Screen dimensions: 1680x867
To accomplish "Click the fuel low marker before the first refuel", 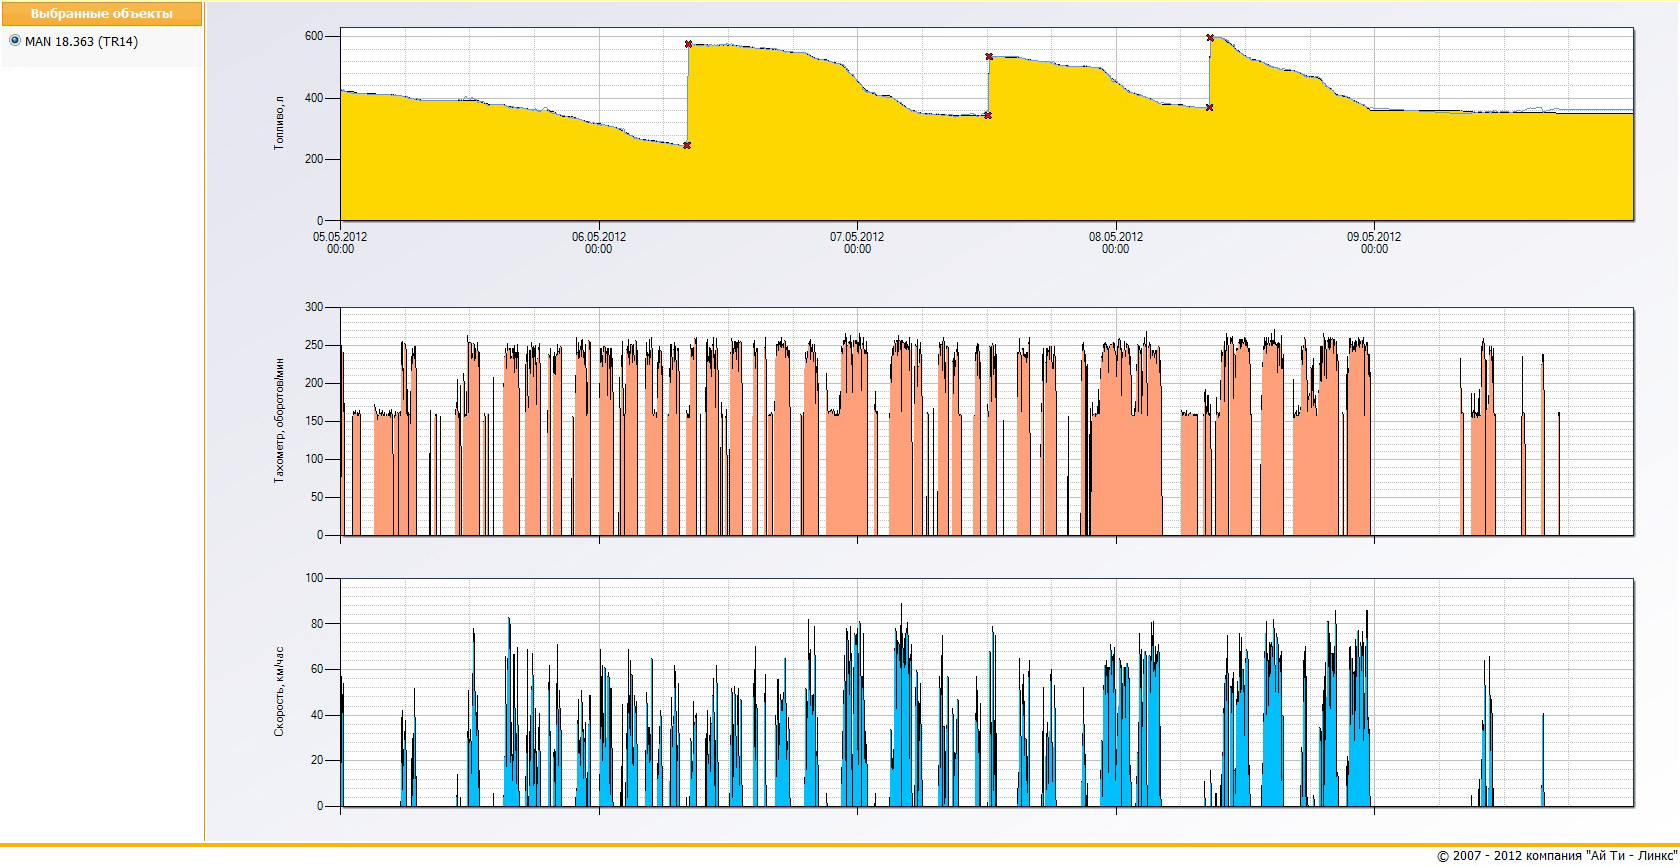I will [687, 146].
